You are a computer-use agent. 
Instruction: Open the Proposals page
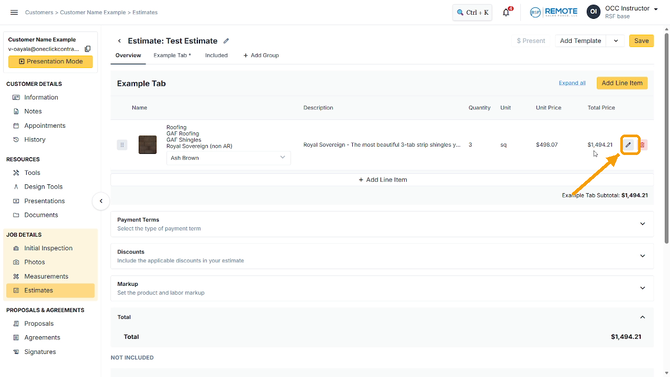point(39,324)
